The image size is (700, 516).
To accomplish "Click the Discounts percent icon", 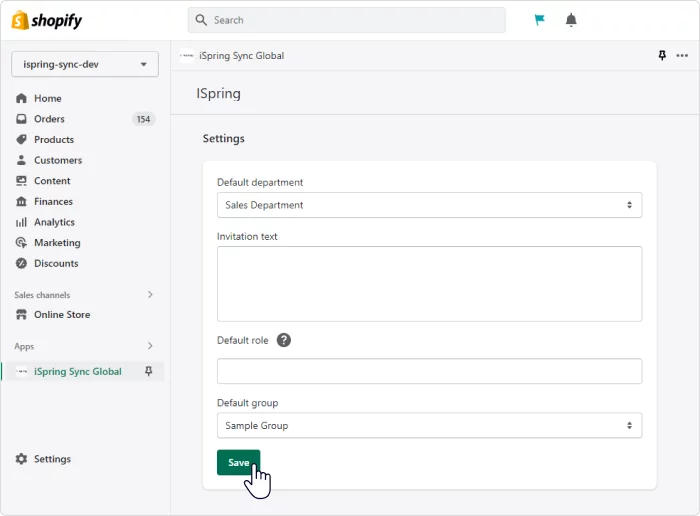I will [21, 263].
